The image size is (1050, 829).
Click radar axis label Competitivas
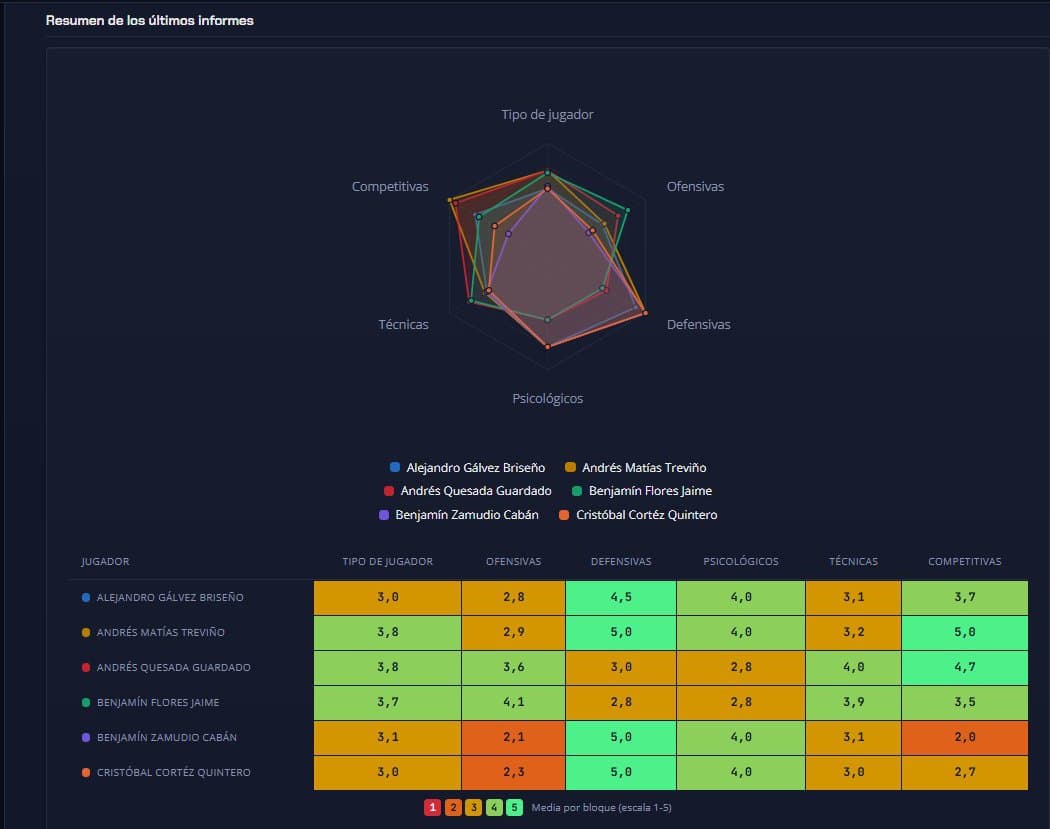click(390, 187)
